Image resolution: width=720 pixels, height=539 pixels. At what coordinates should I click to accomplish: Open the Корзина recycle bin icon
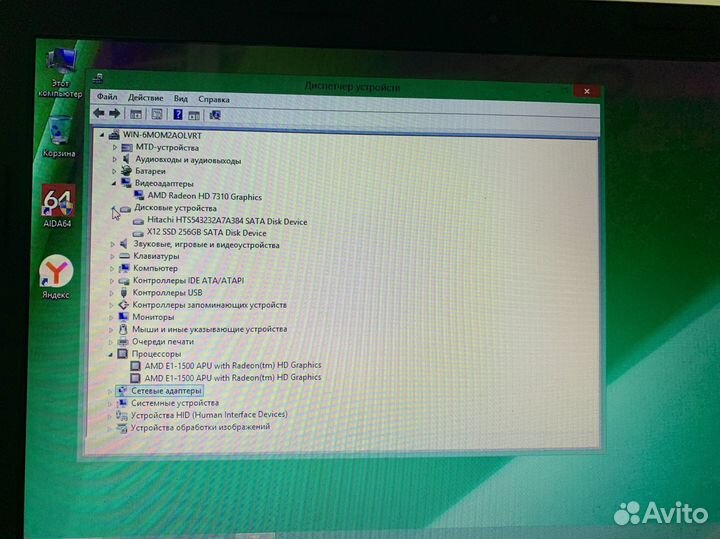point(58,136)
